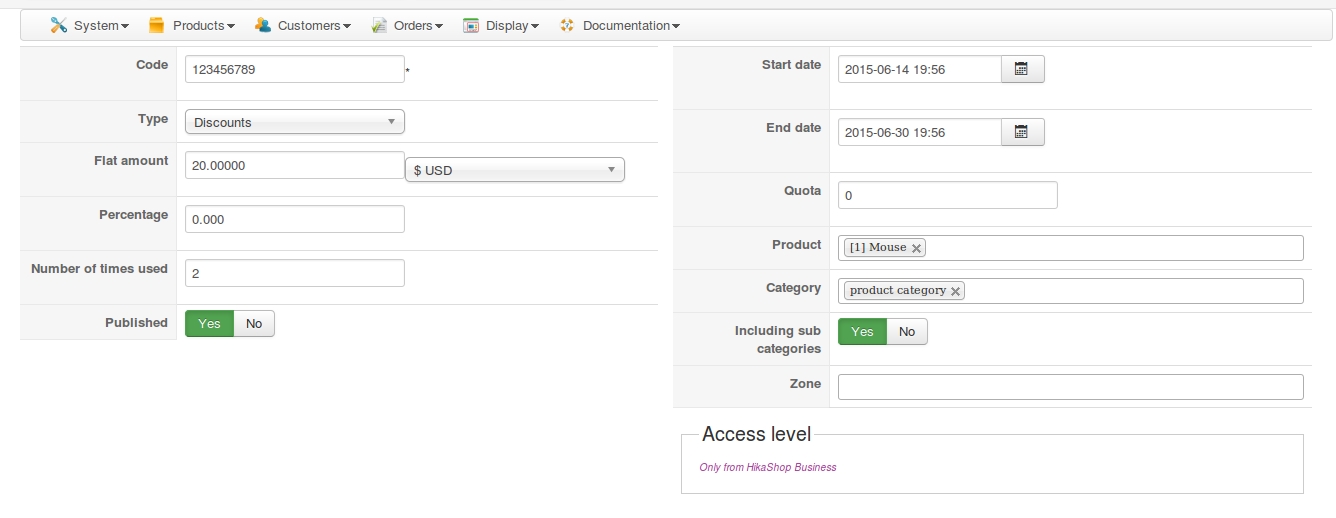Open the $ USD currency dropdown
This screenshot has height=518, width=1336.
coord(514,170)
